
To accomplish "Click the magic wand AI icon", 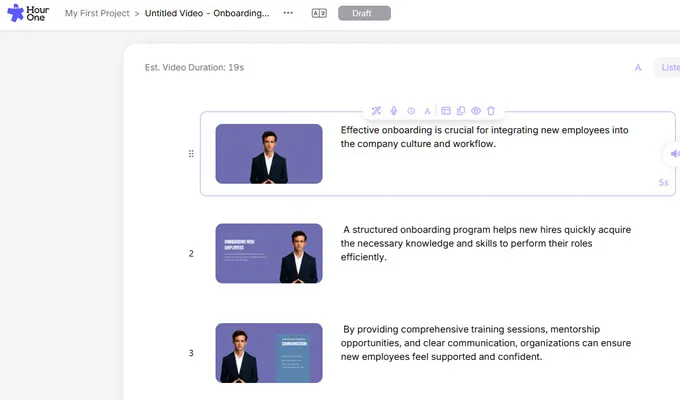I will click(376, 111).
